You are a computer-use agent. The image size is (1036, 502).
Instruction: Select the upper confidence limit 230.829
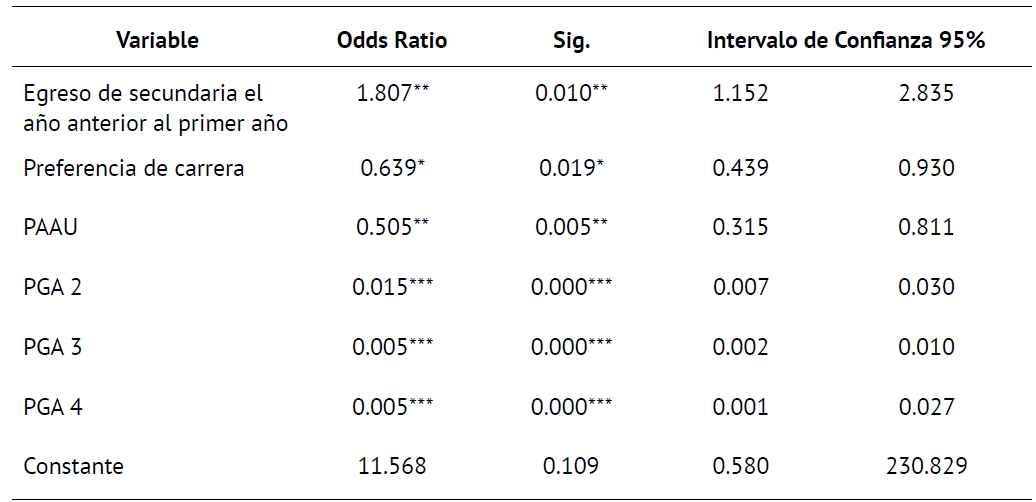(x=926, y=466)
